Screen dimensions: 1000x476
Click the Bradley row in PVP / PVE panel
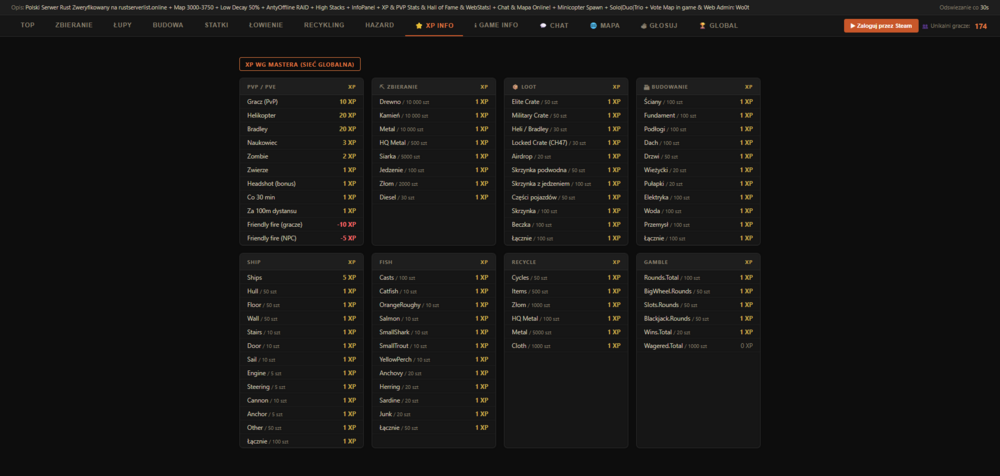(301, 129)
